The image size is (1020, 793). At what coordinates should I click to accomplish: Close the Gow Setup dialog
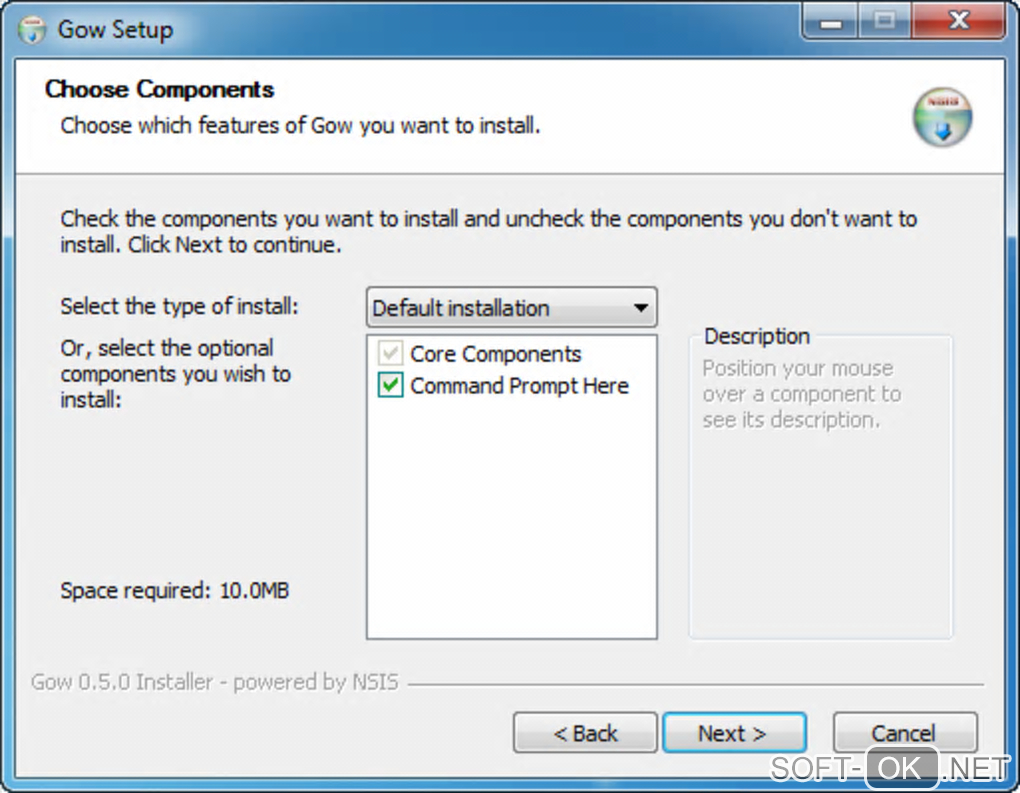tap(957, 22)
